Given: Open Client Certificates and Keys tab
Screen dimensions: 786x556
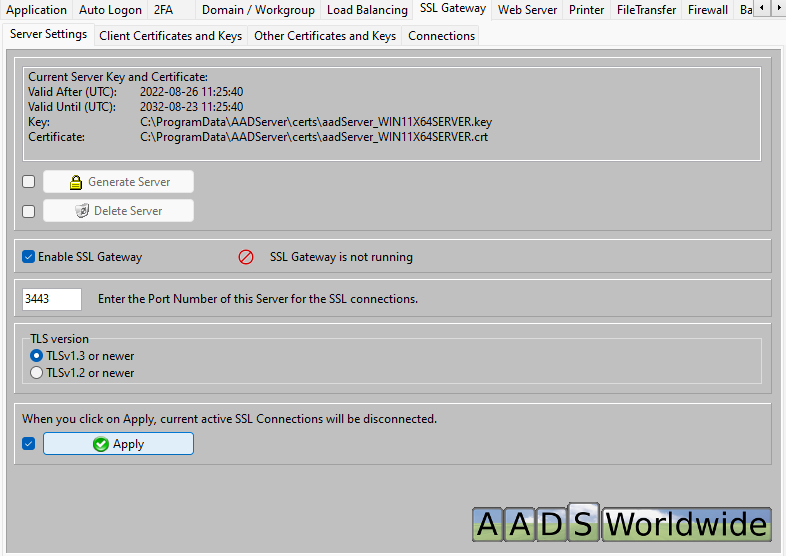Looking at the screenshot, I should tap(170, 36).
